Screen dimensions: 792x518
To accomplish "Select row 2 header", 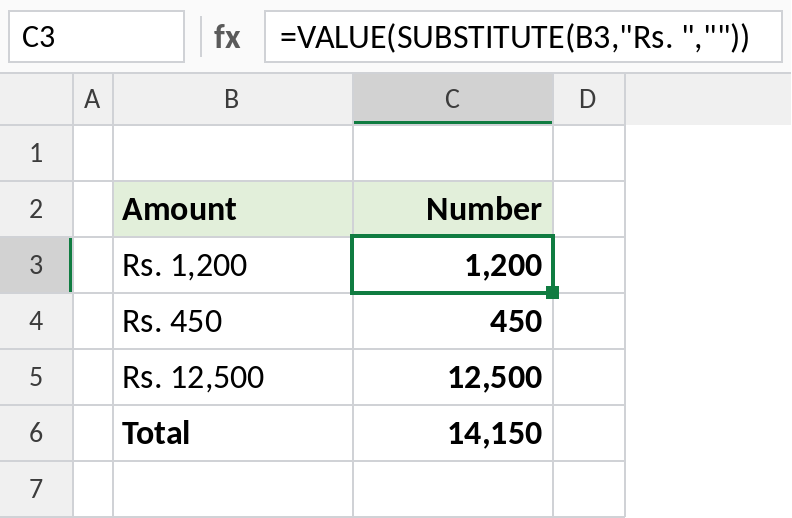I will click(x=36, y=209).
